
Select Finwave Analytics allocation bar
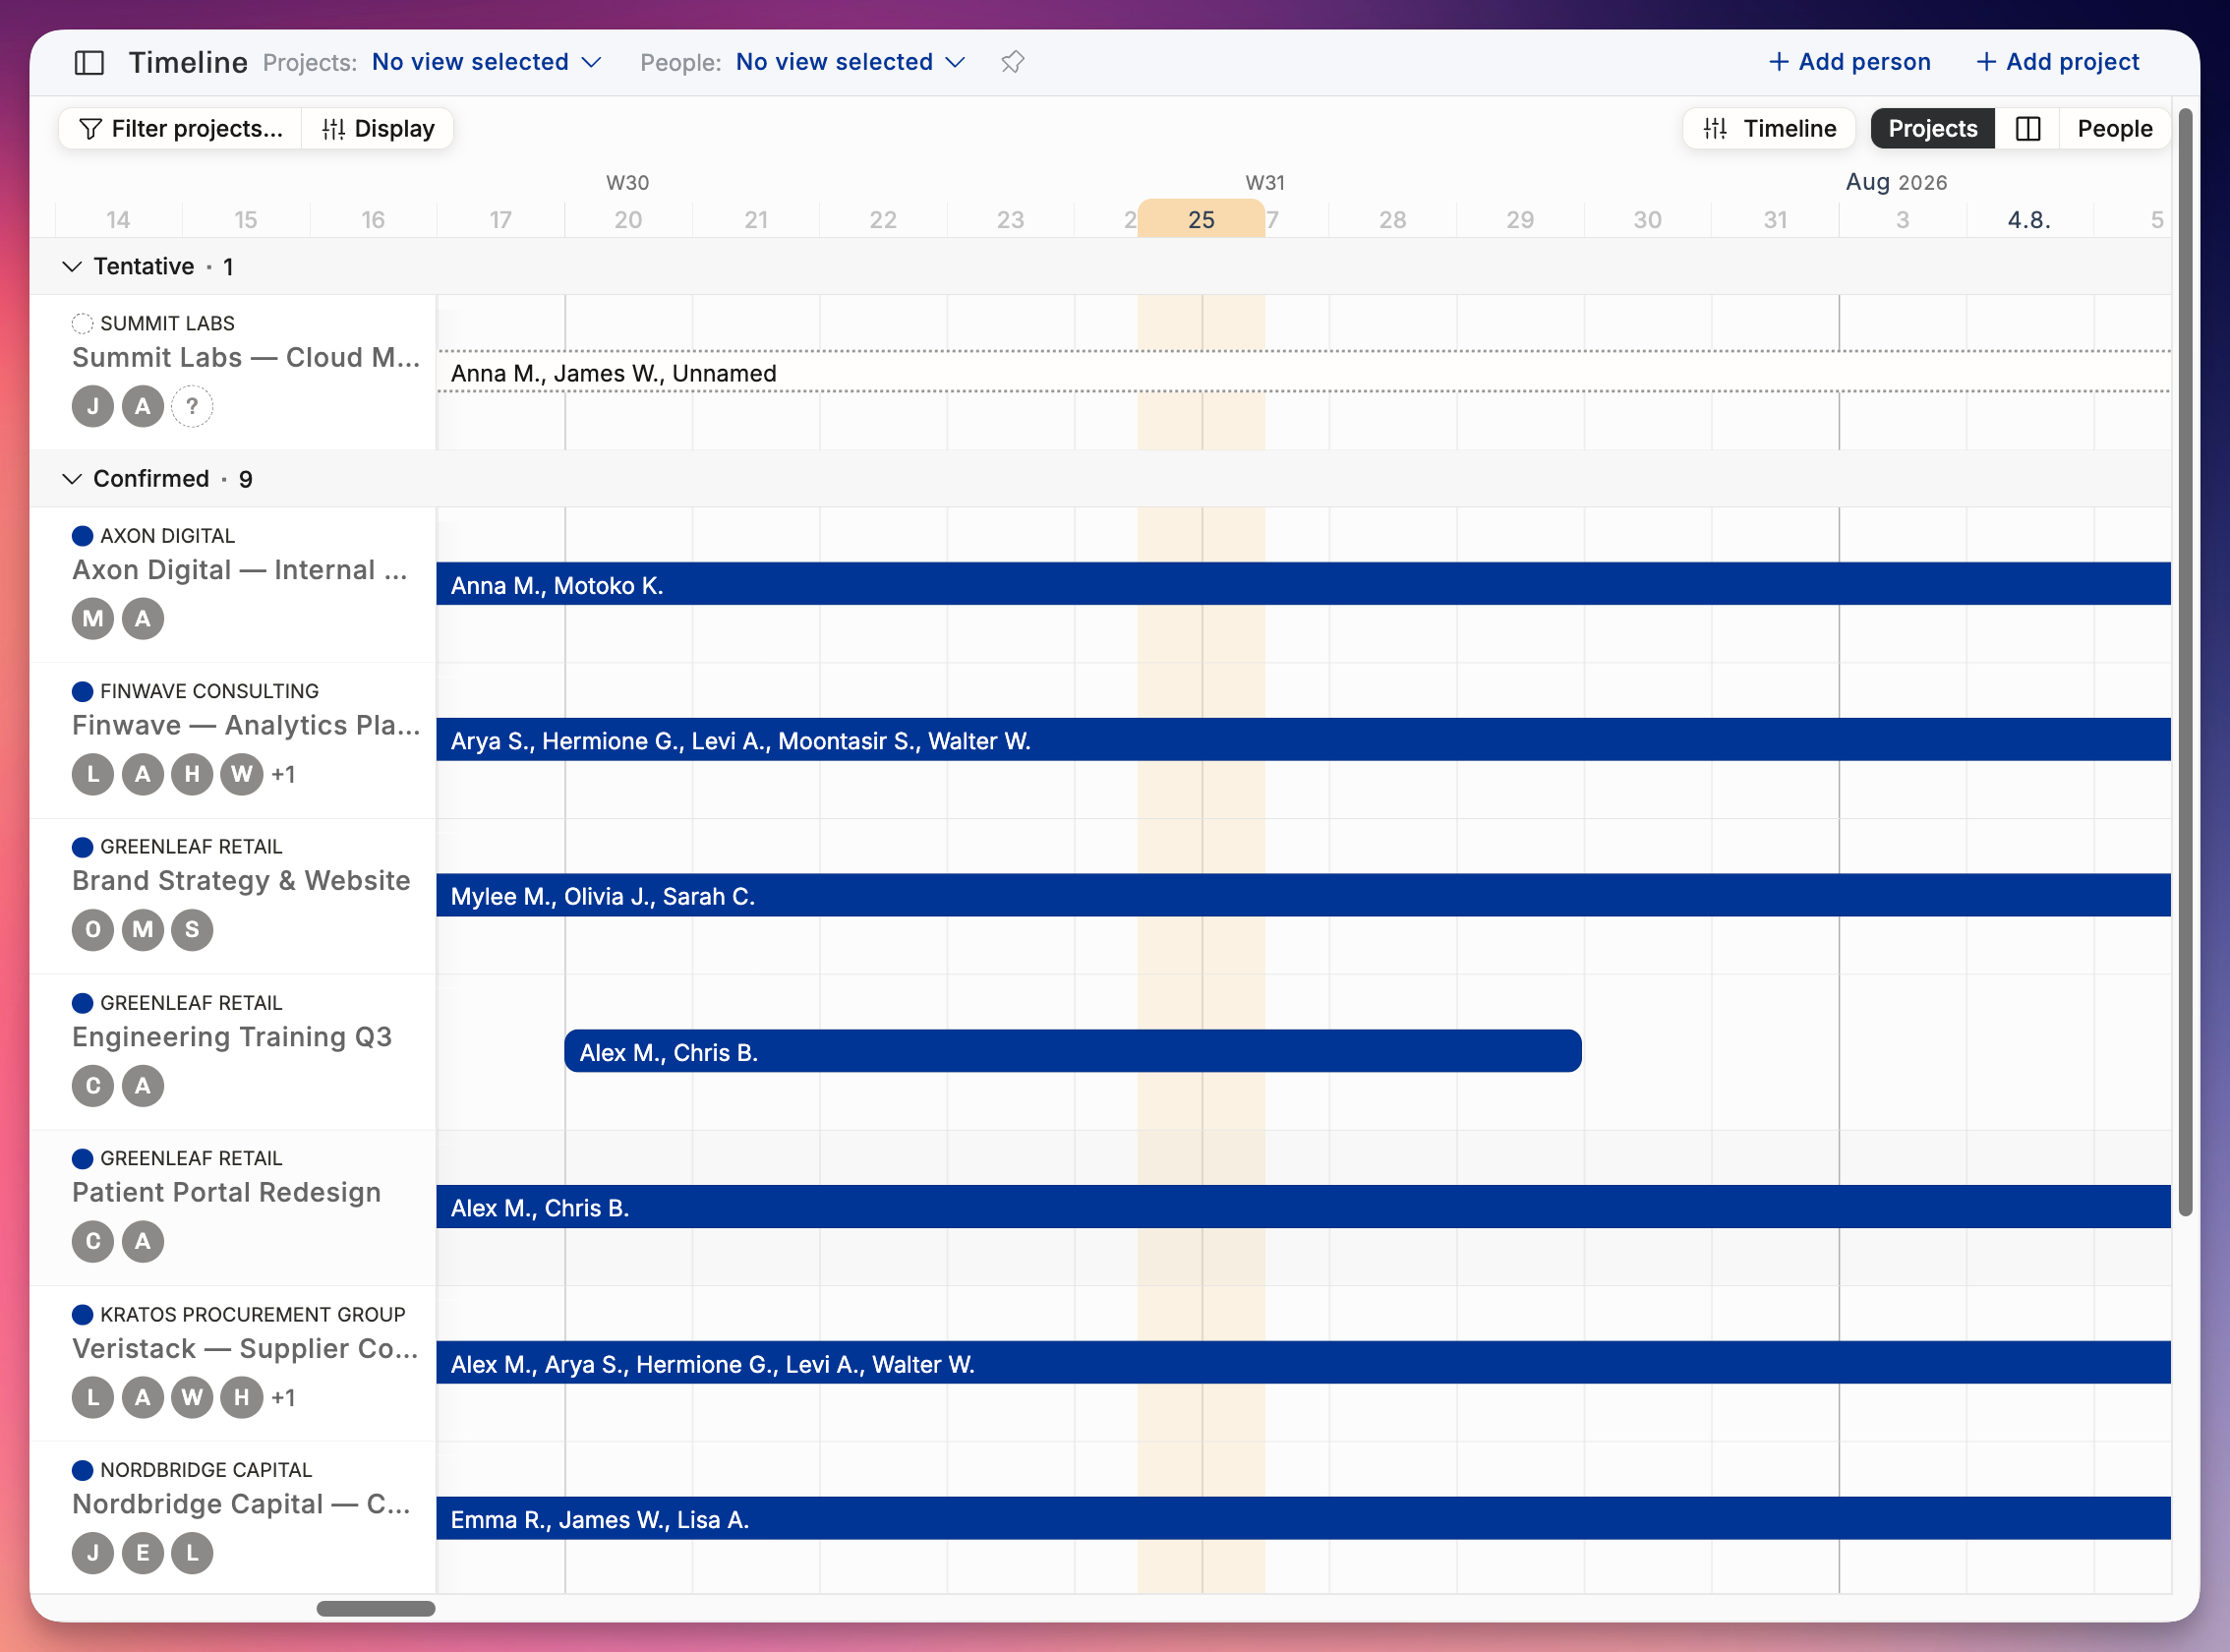[x=1304, y=740]
